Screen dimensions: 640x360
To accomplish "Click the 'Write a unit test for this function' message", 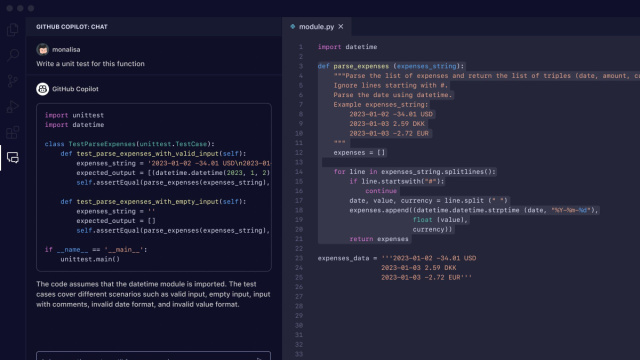I will tap(90, 64).
